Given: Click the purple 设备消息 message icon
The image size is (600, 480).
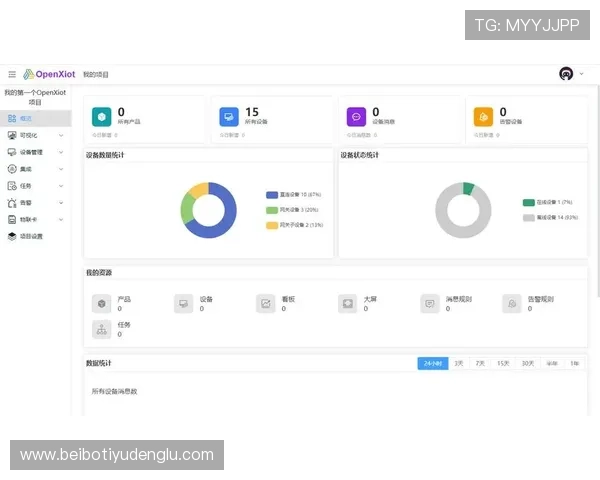Looking at the screenshot, I should click(x=356, y=116).
